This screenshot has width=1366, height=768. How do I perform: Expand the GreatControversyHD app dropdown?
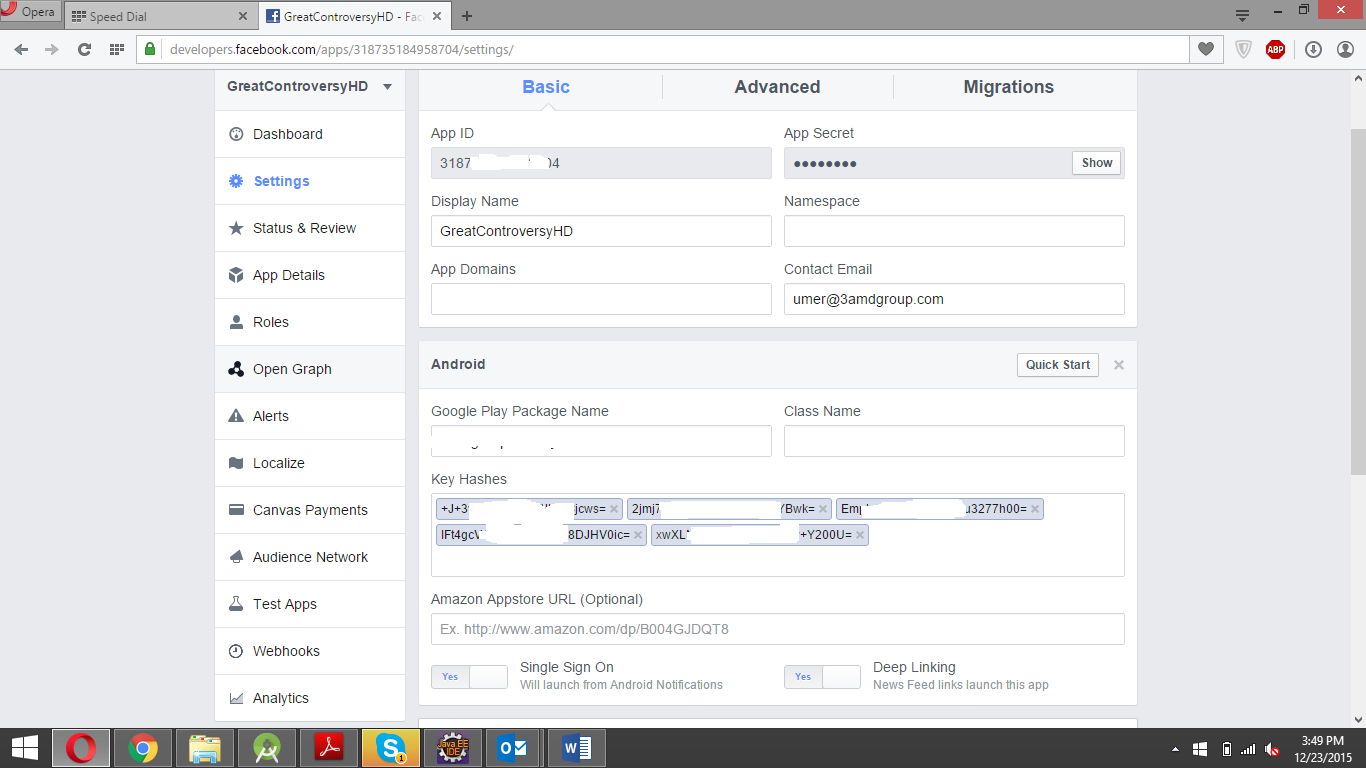tap(387, 87)
